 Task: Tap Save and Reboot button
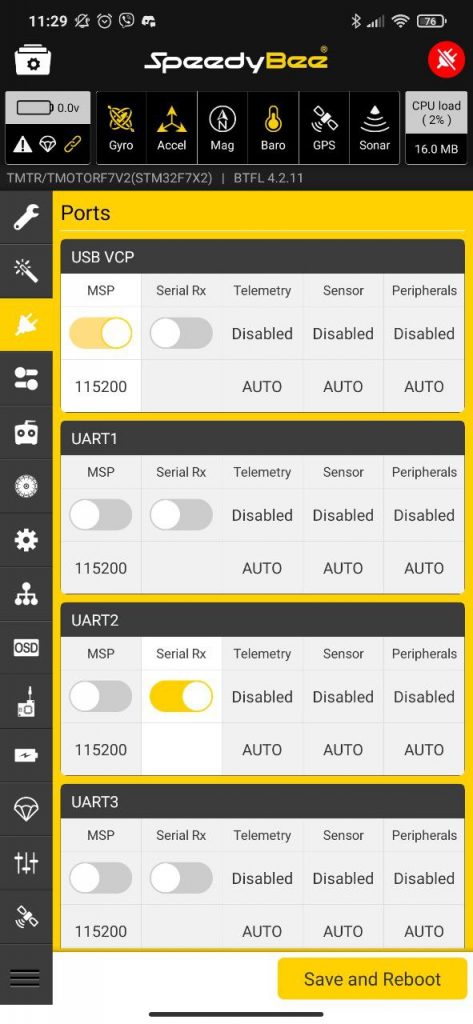pos(372,979)
